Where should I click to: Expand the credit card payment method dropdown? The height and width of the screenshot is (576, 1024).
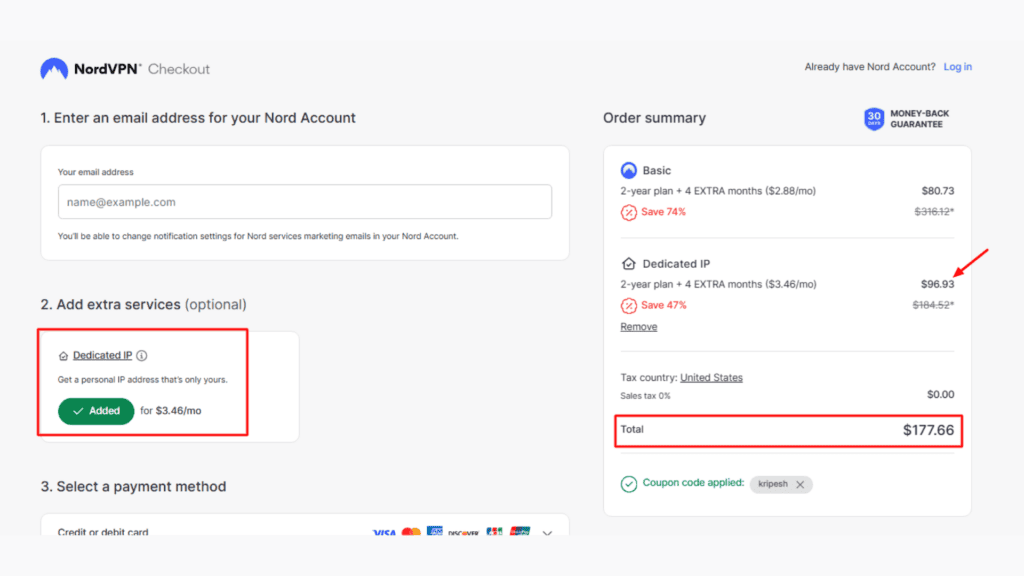(x=547, y=534)
